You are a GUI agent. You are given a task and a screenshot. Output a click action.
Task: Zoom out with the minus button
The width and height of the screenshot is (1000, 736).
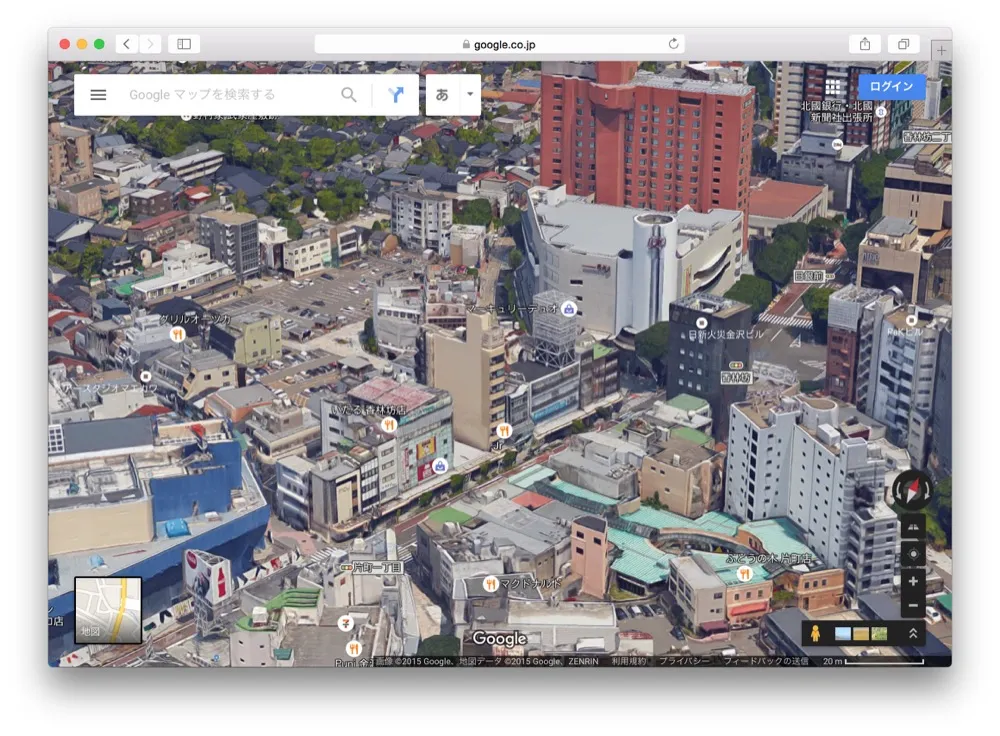pyautogui.click(x=913, y=606)
